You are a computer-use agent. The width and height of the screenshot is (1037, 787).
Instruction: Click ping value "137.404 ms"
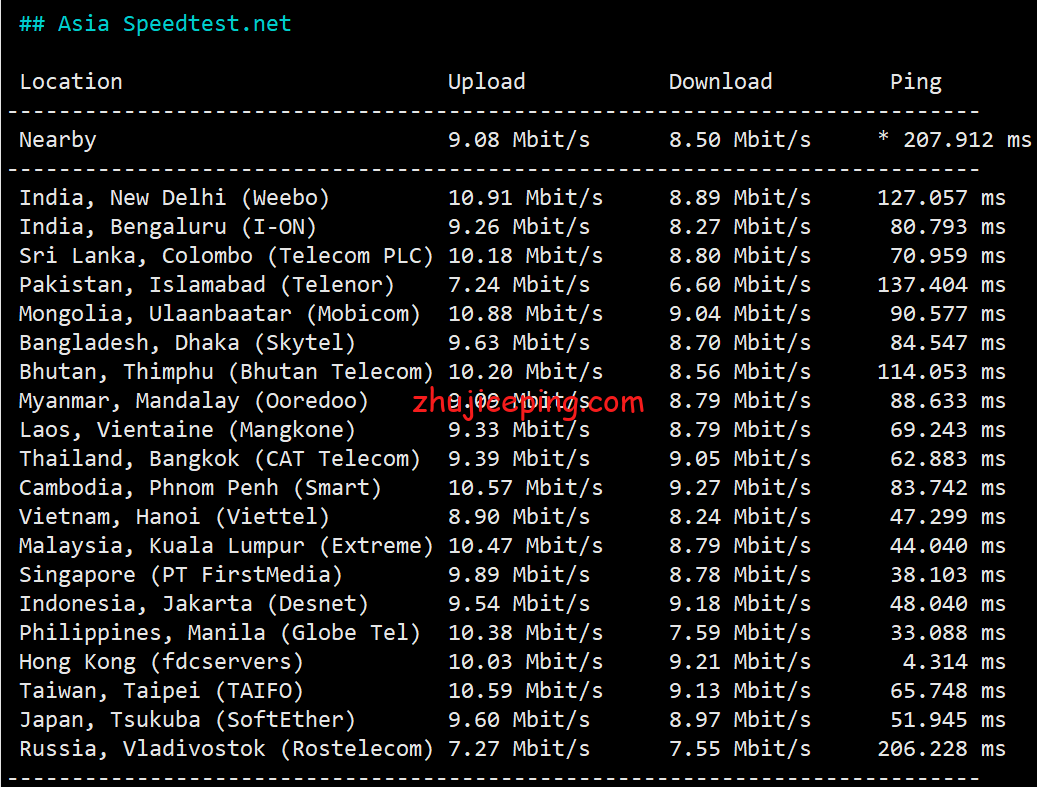click(941, 285)
